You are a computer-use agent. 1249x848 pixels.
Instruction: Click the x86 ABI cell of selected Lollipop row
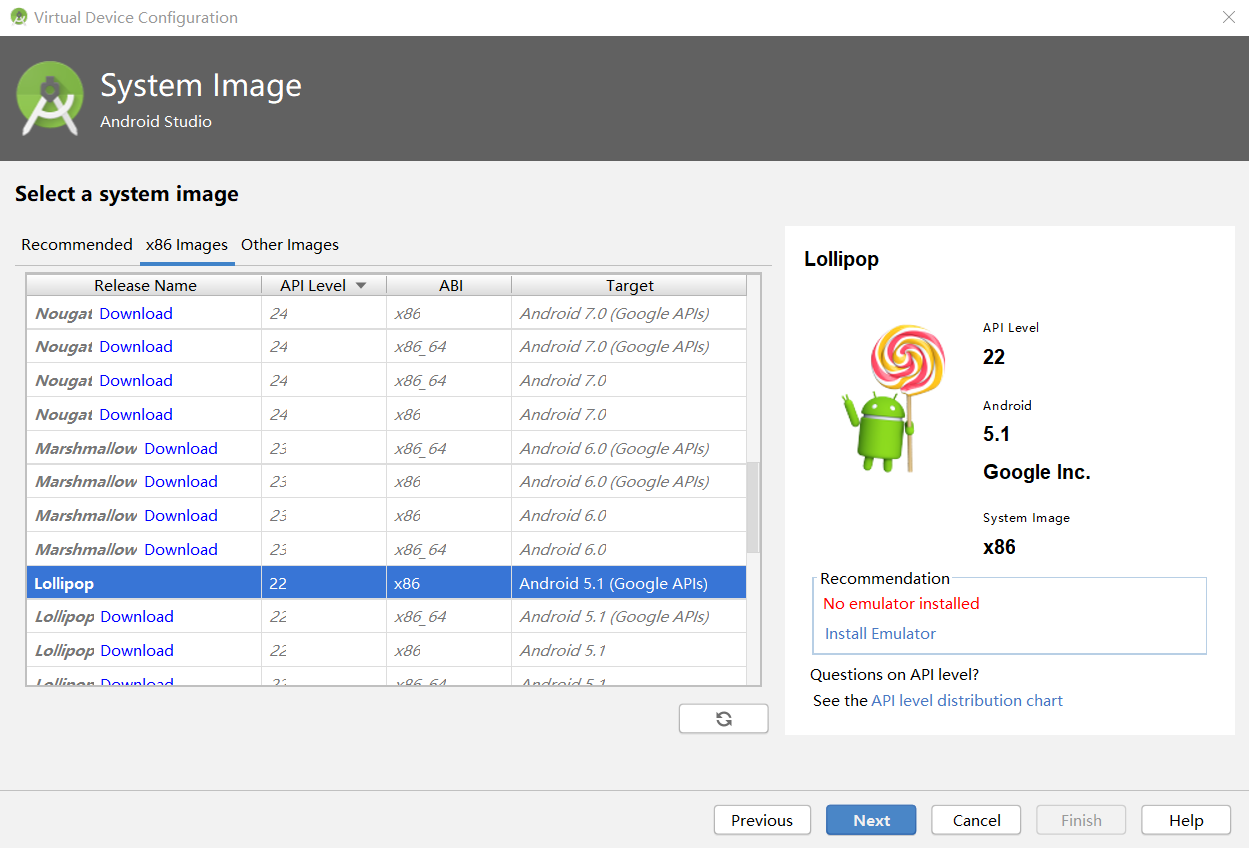[449, 583]
